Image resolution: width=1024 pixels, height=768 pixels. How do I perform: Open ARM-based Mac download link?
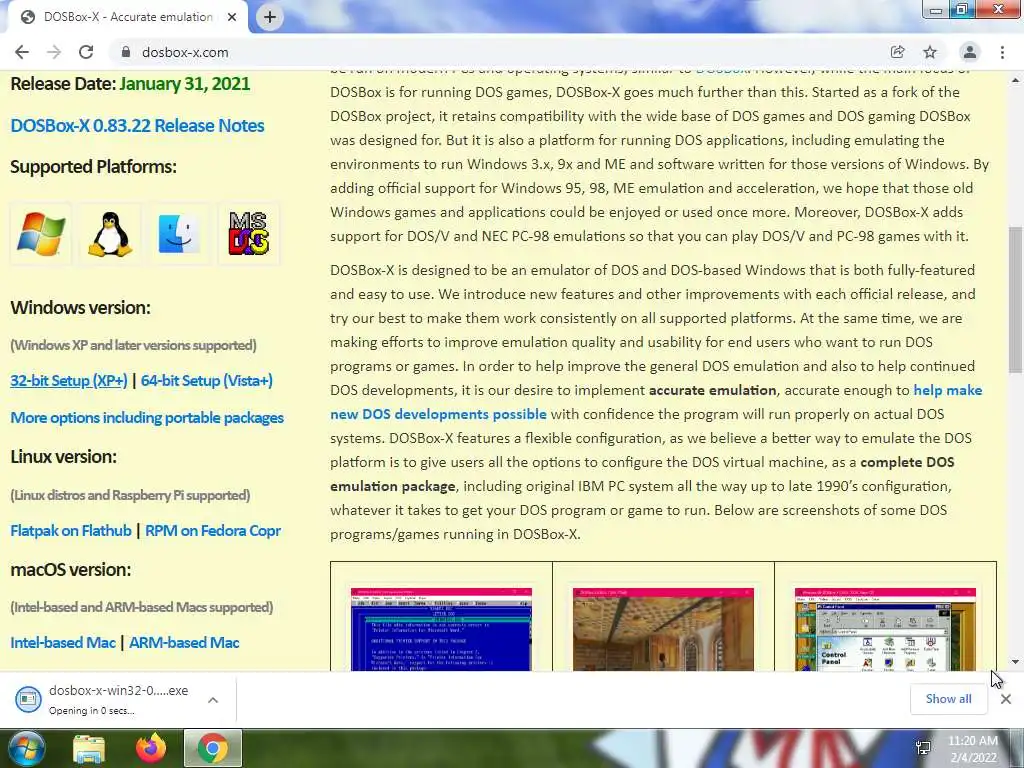click(x=184, y=643)
